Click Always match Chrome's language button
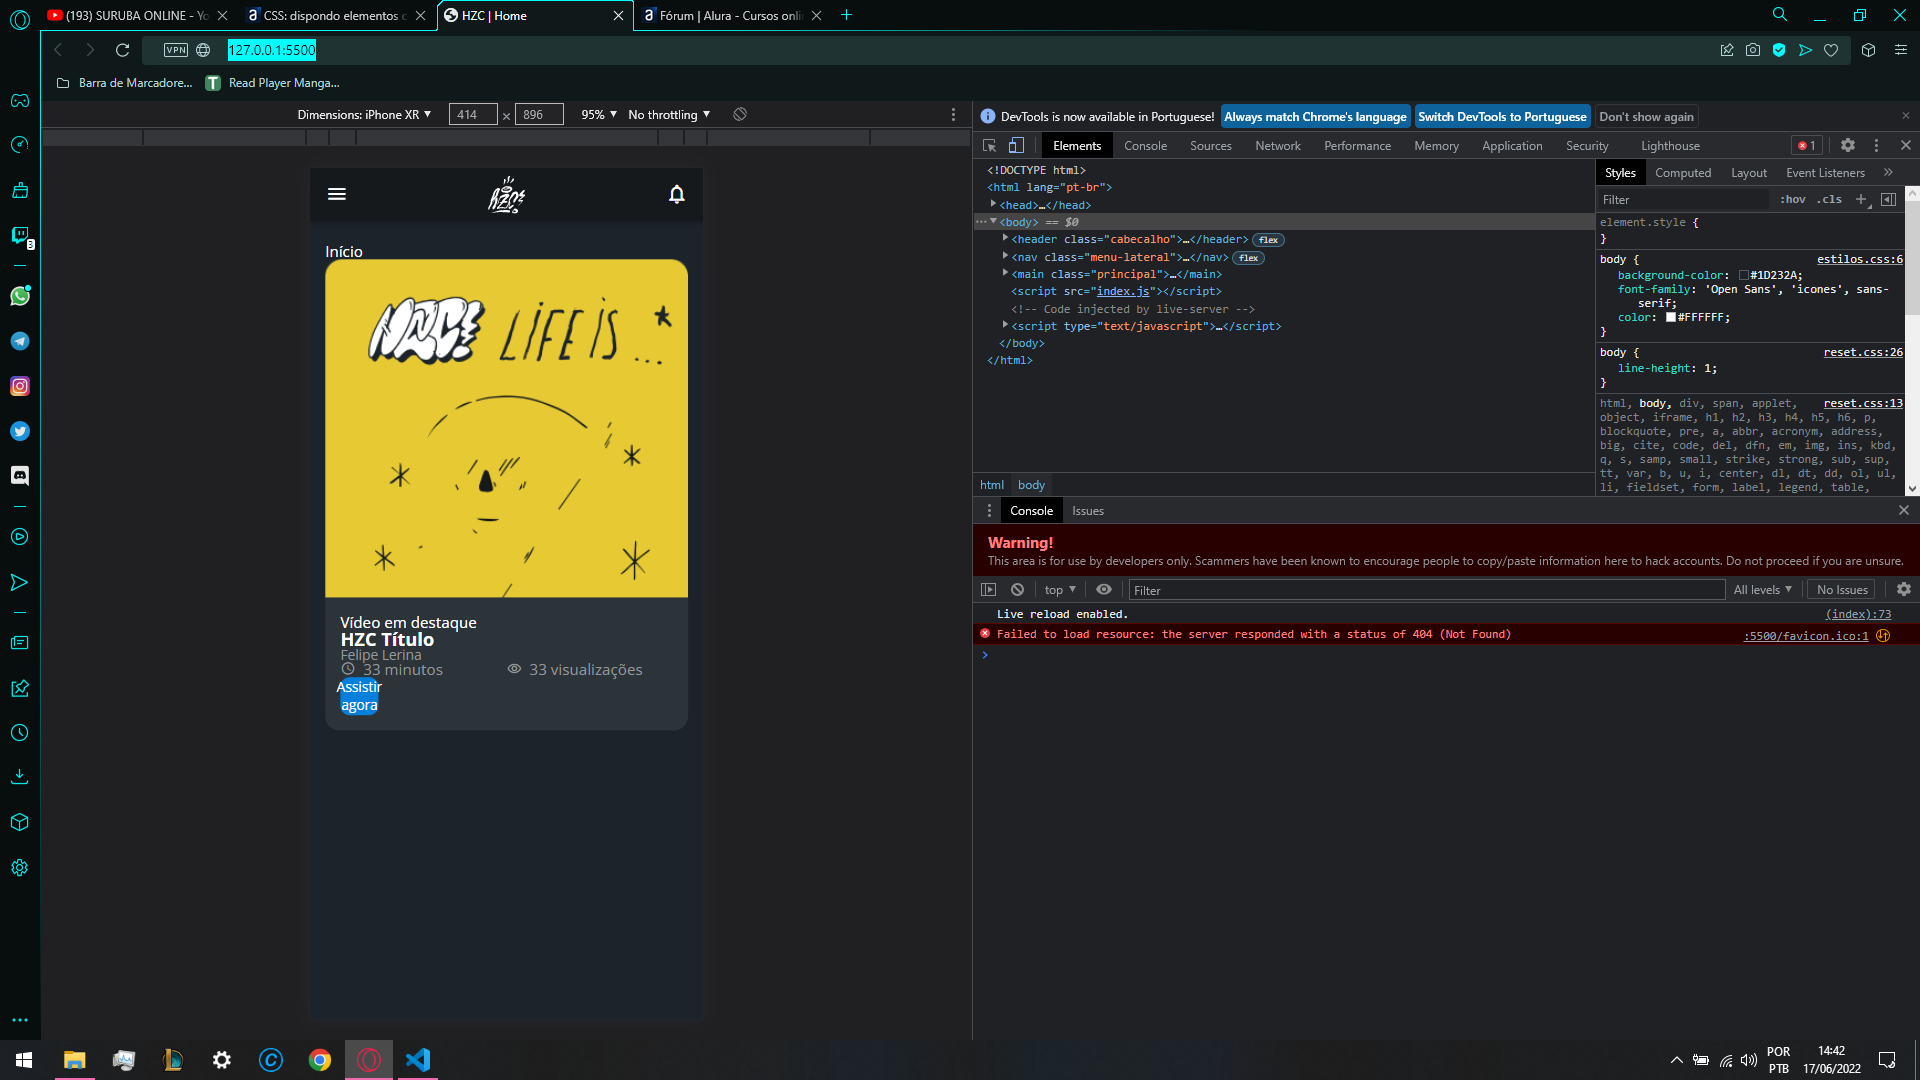 1315,117
